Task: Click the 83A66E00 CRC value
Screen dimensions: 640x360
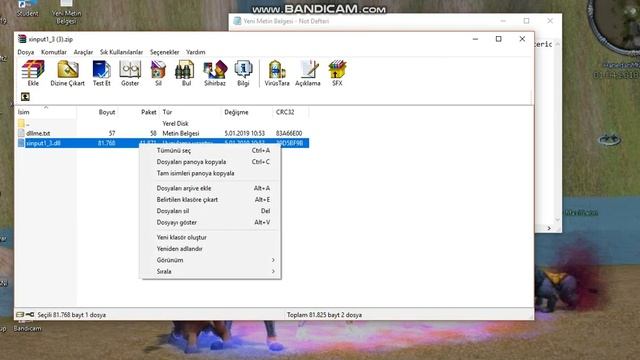Action: (x=289, y=133)
